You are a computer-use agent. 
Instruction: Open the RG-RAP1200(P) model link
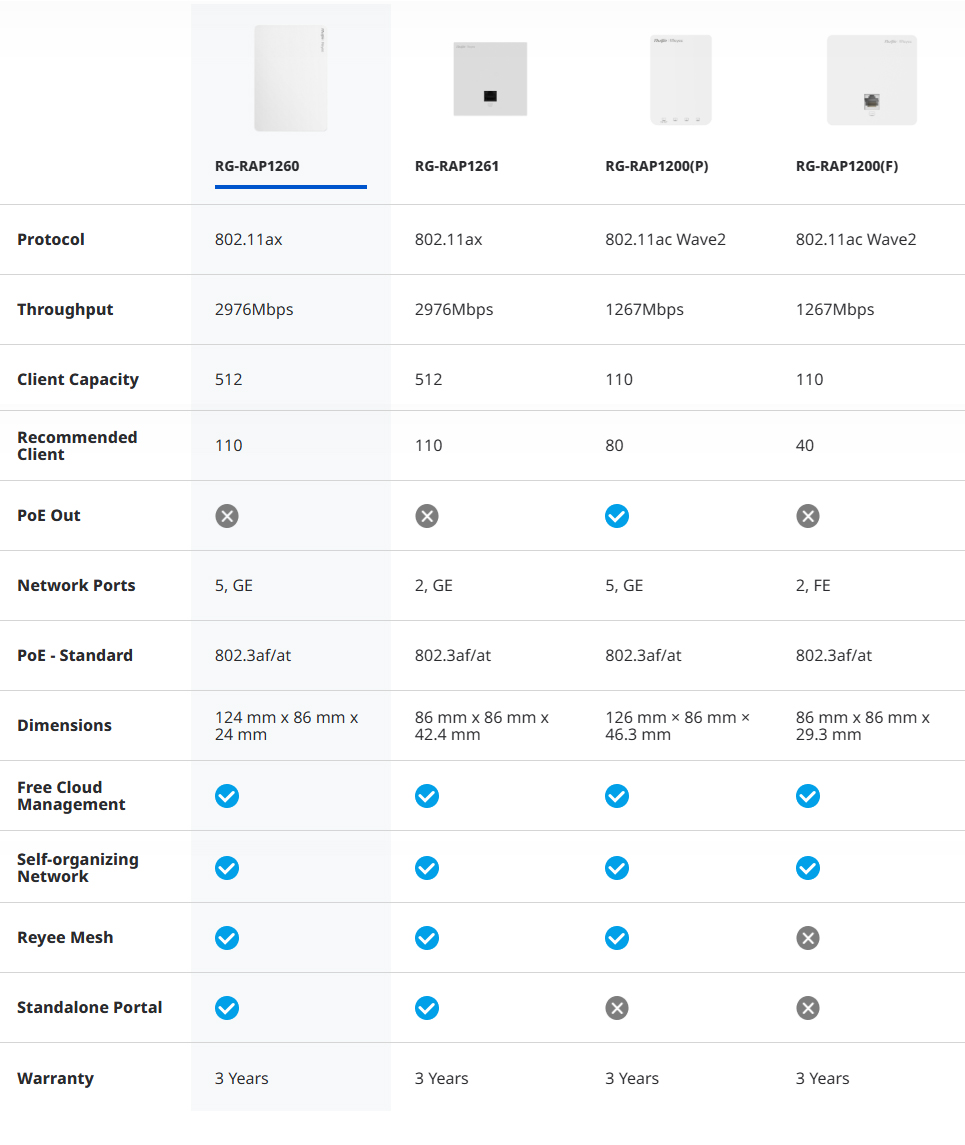[657, 166]
